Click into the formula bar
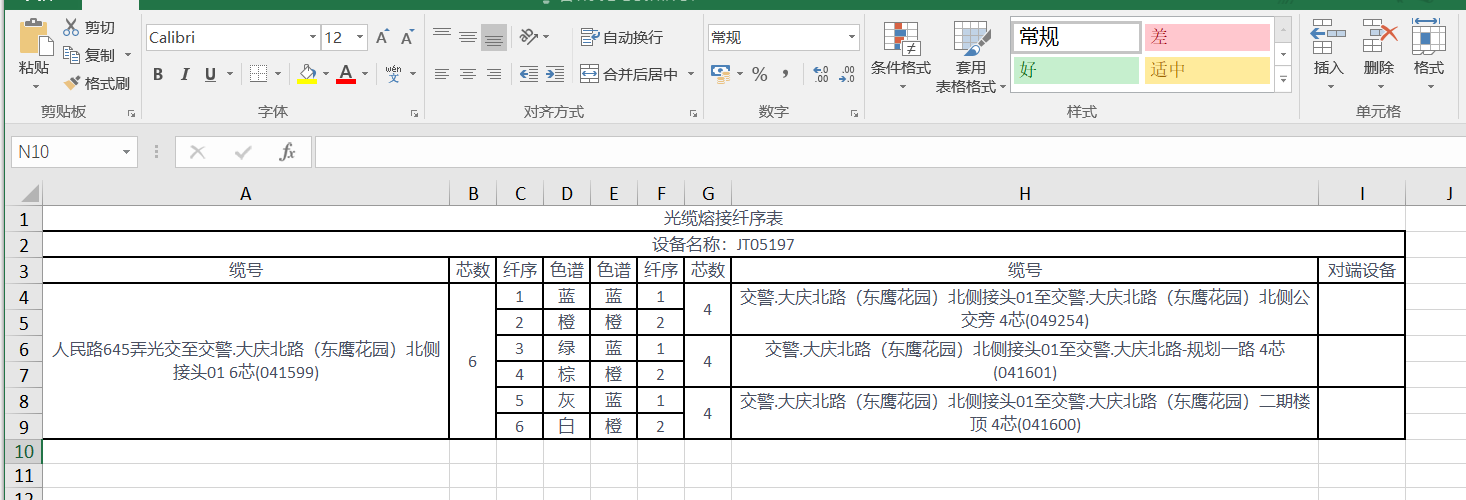1466x500 pixels. tap(890, 152)
